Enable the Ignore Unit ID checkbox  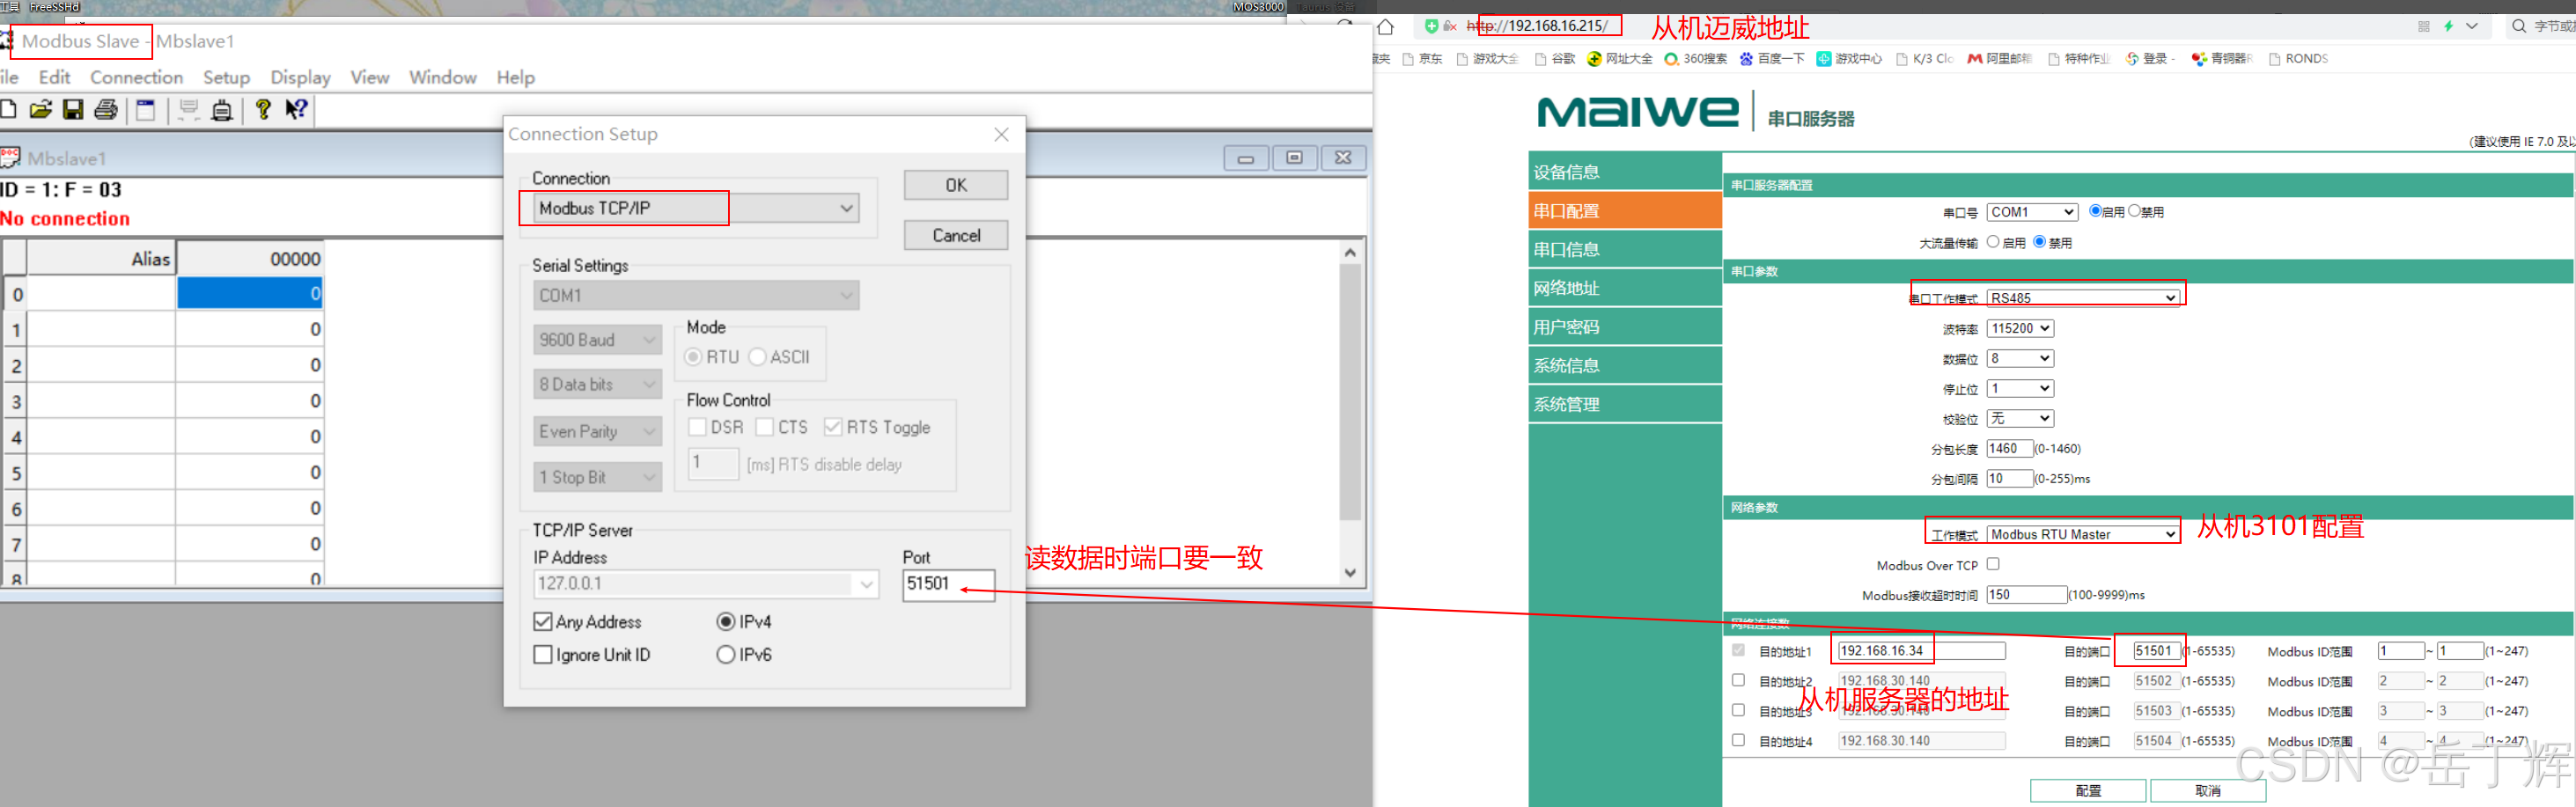543,655
